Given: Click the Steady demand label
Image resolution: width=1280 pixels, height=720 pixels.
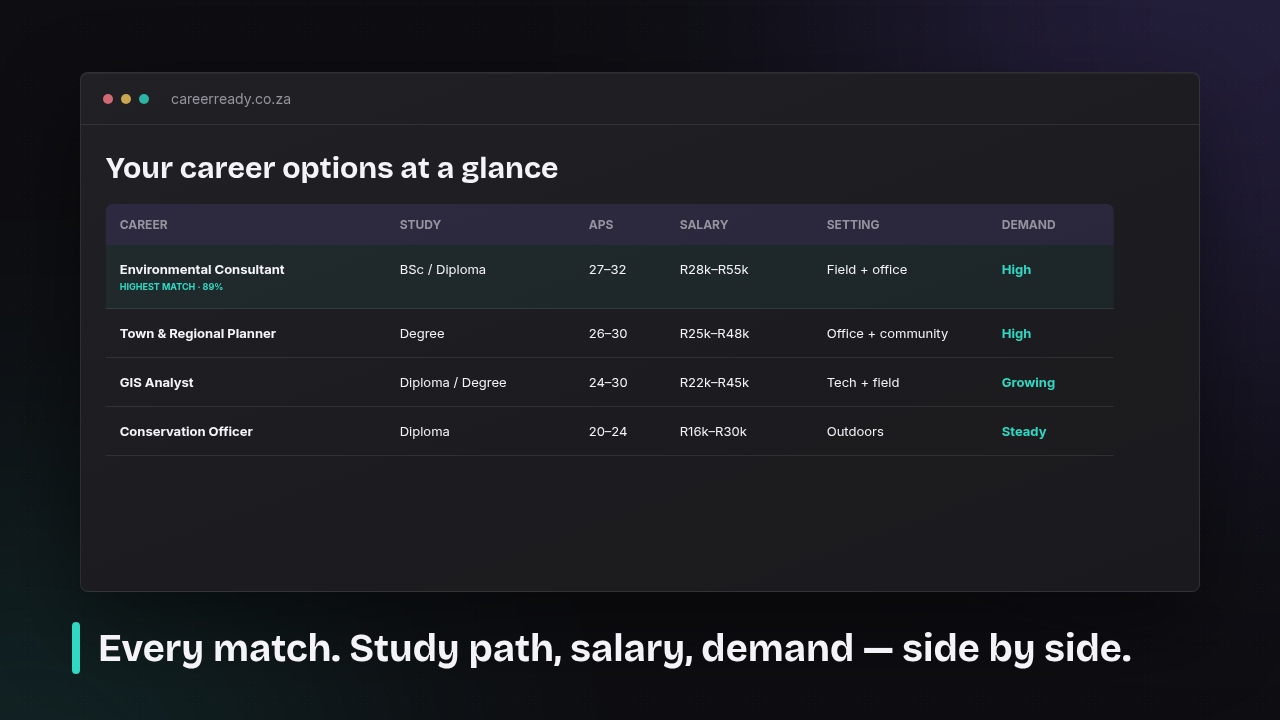Looking at the screenshot, I should [1024, 431].
